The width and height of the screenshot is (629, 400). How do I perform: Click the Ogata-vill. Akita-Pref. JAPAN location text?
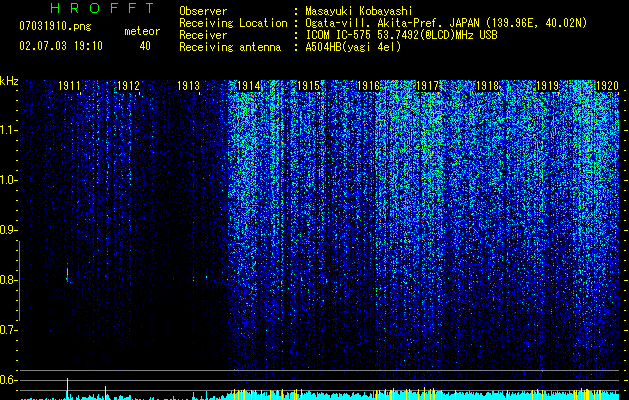tap(446, 23)
